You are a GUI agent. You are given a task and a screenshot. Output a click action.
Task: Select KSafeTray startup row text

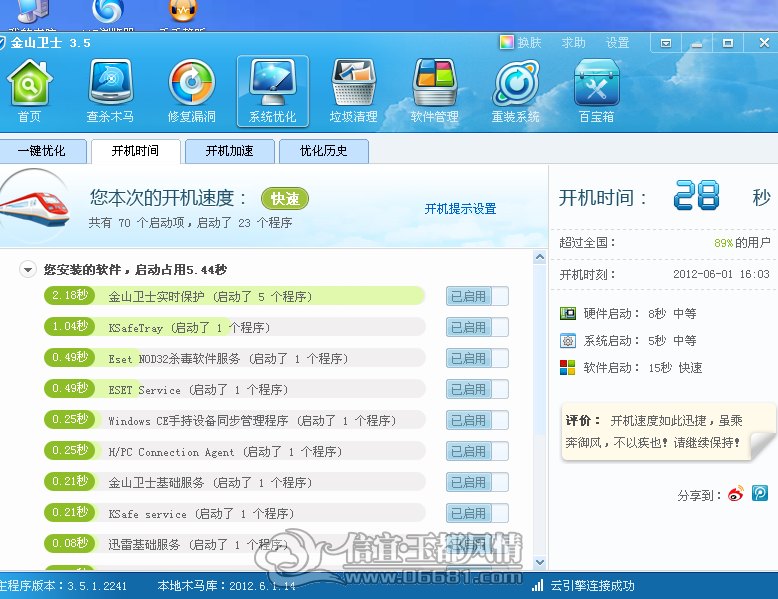click(x=189, y=328)
